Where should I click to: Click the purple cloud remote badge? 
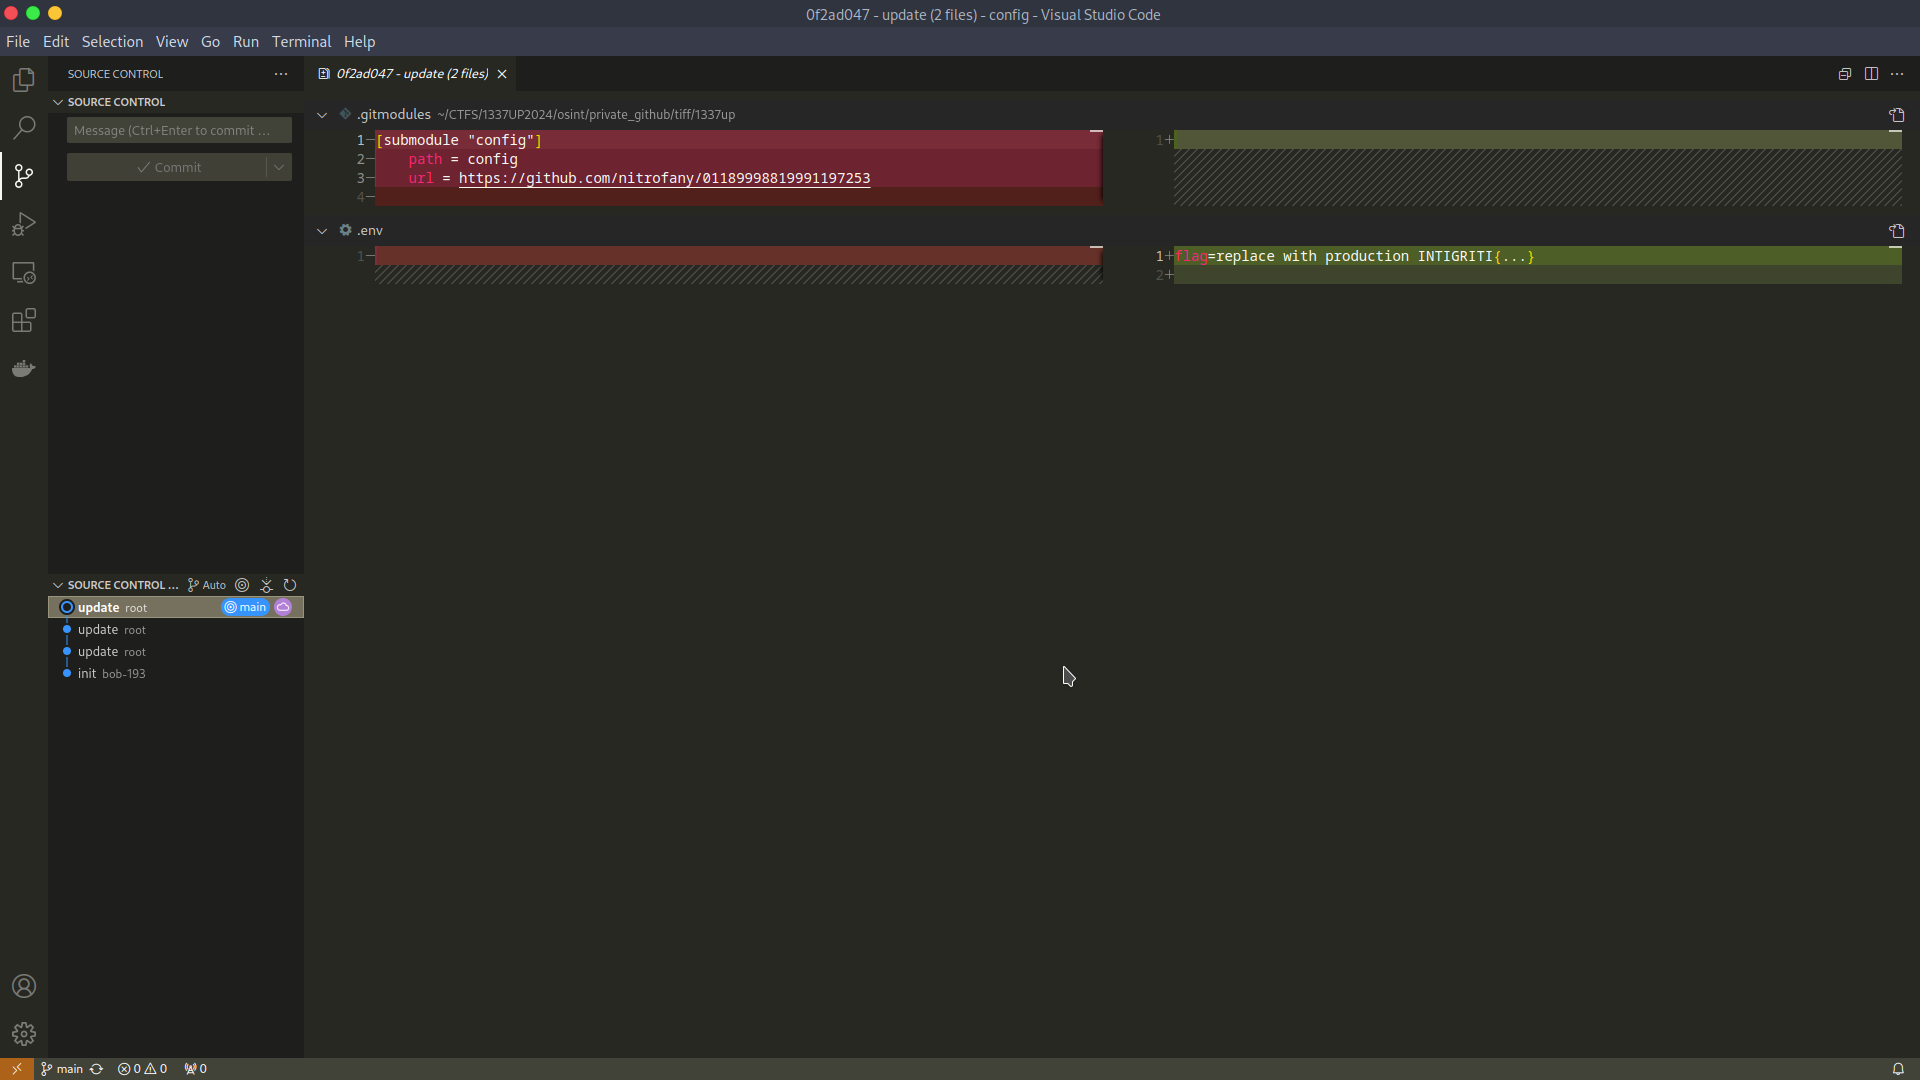pyautogui.click(x=283, y=607)
